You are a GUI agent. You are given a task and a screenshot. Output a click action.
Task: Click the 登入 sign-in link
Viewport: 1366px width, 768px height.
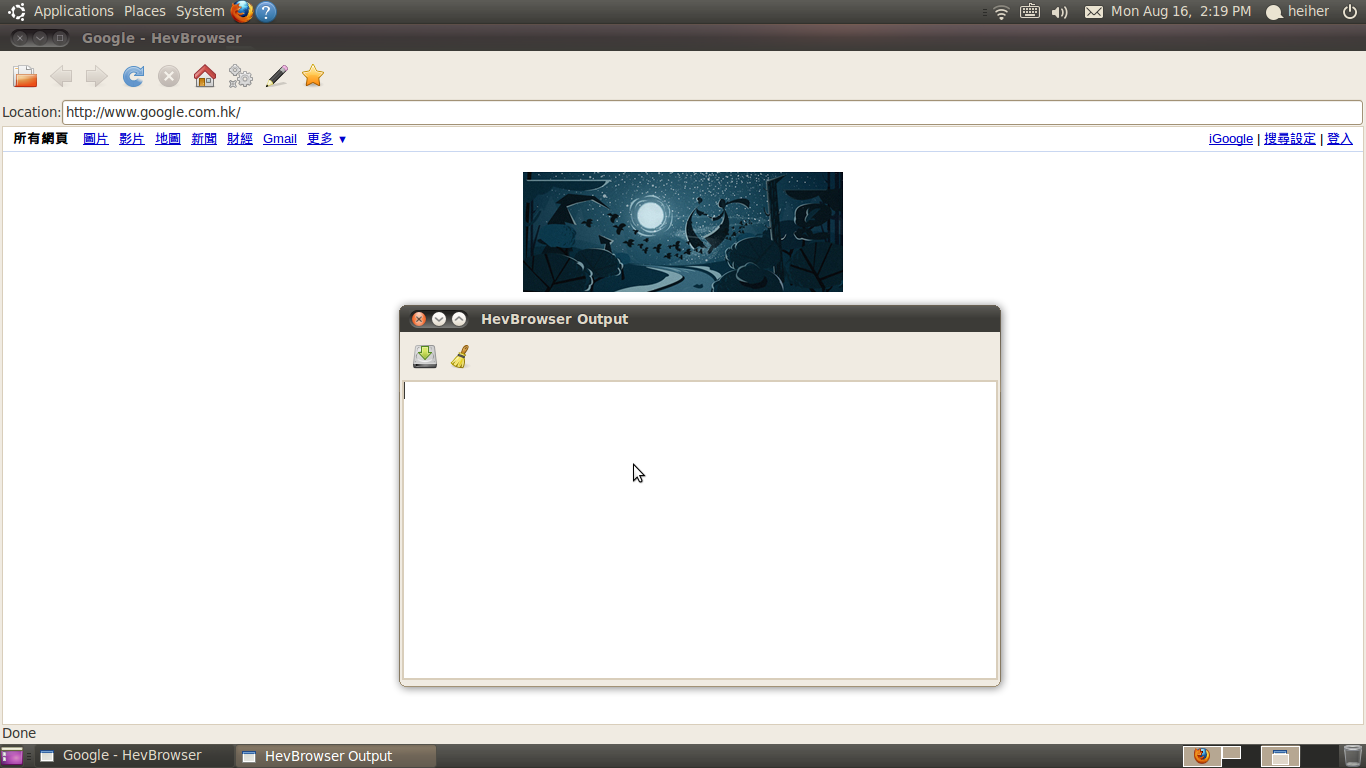[x=1340, y=139]
